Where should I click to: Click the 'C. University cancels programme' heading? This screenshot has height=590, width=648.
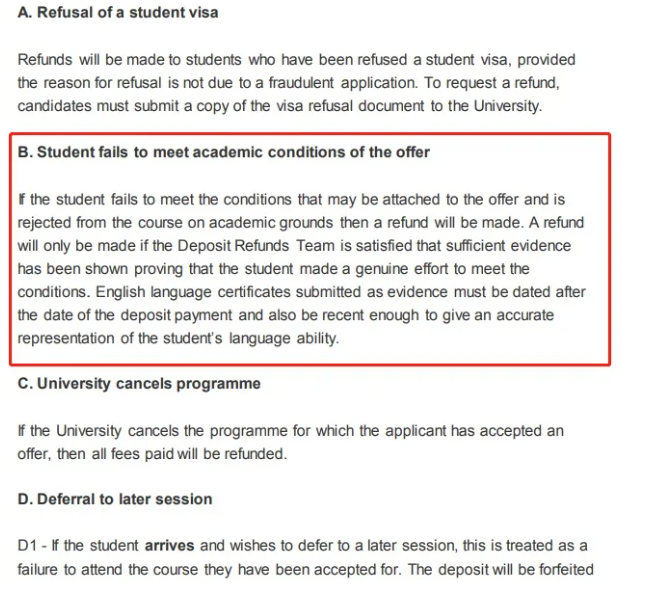click(x=139, y=384)
